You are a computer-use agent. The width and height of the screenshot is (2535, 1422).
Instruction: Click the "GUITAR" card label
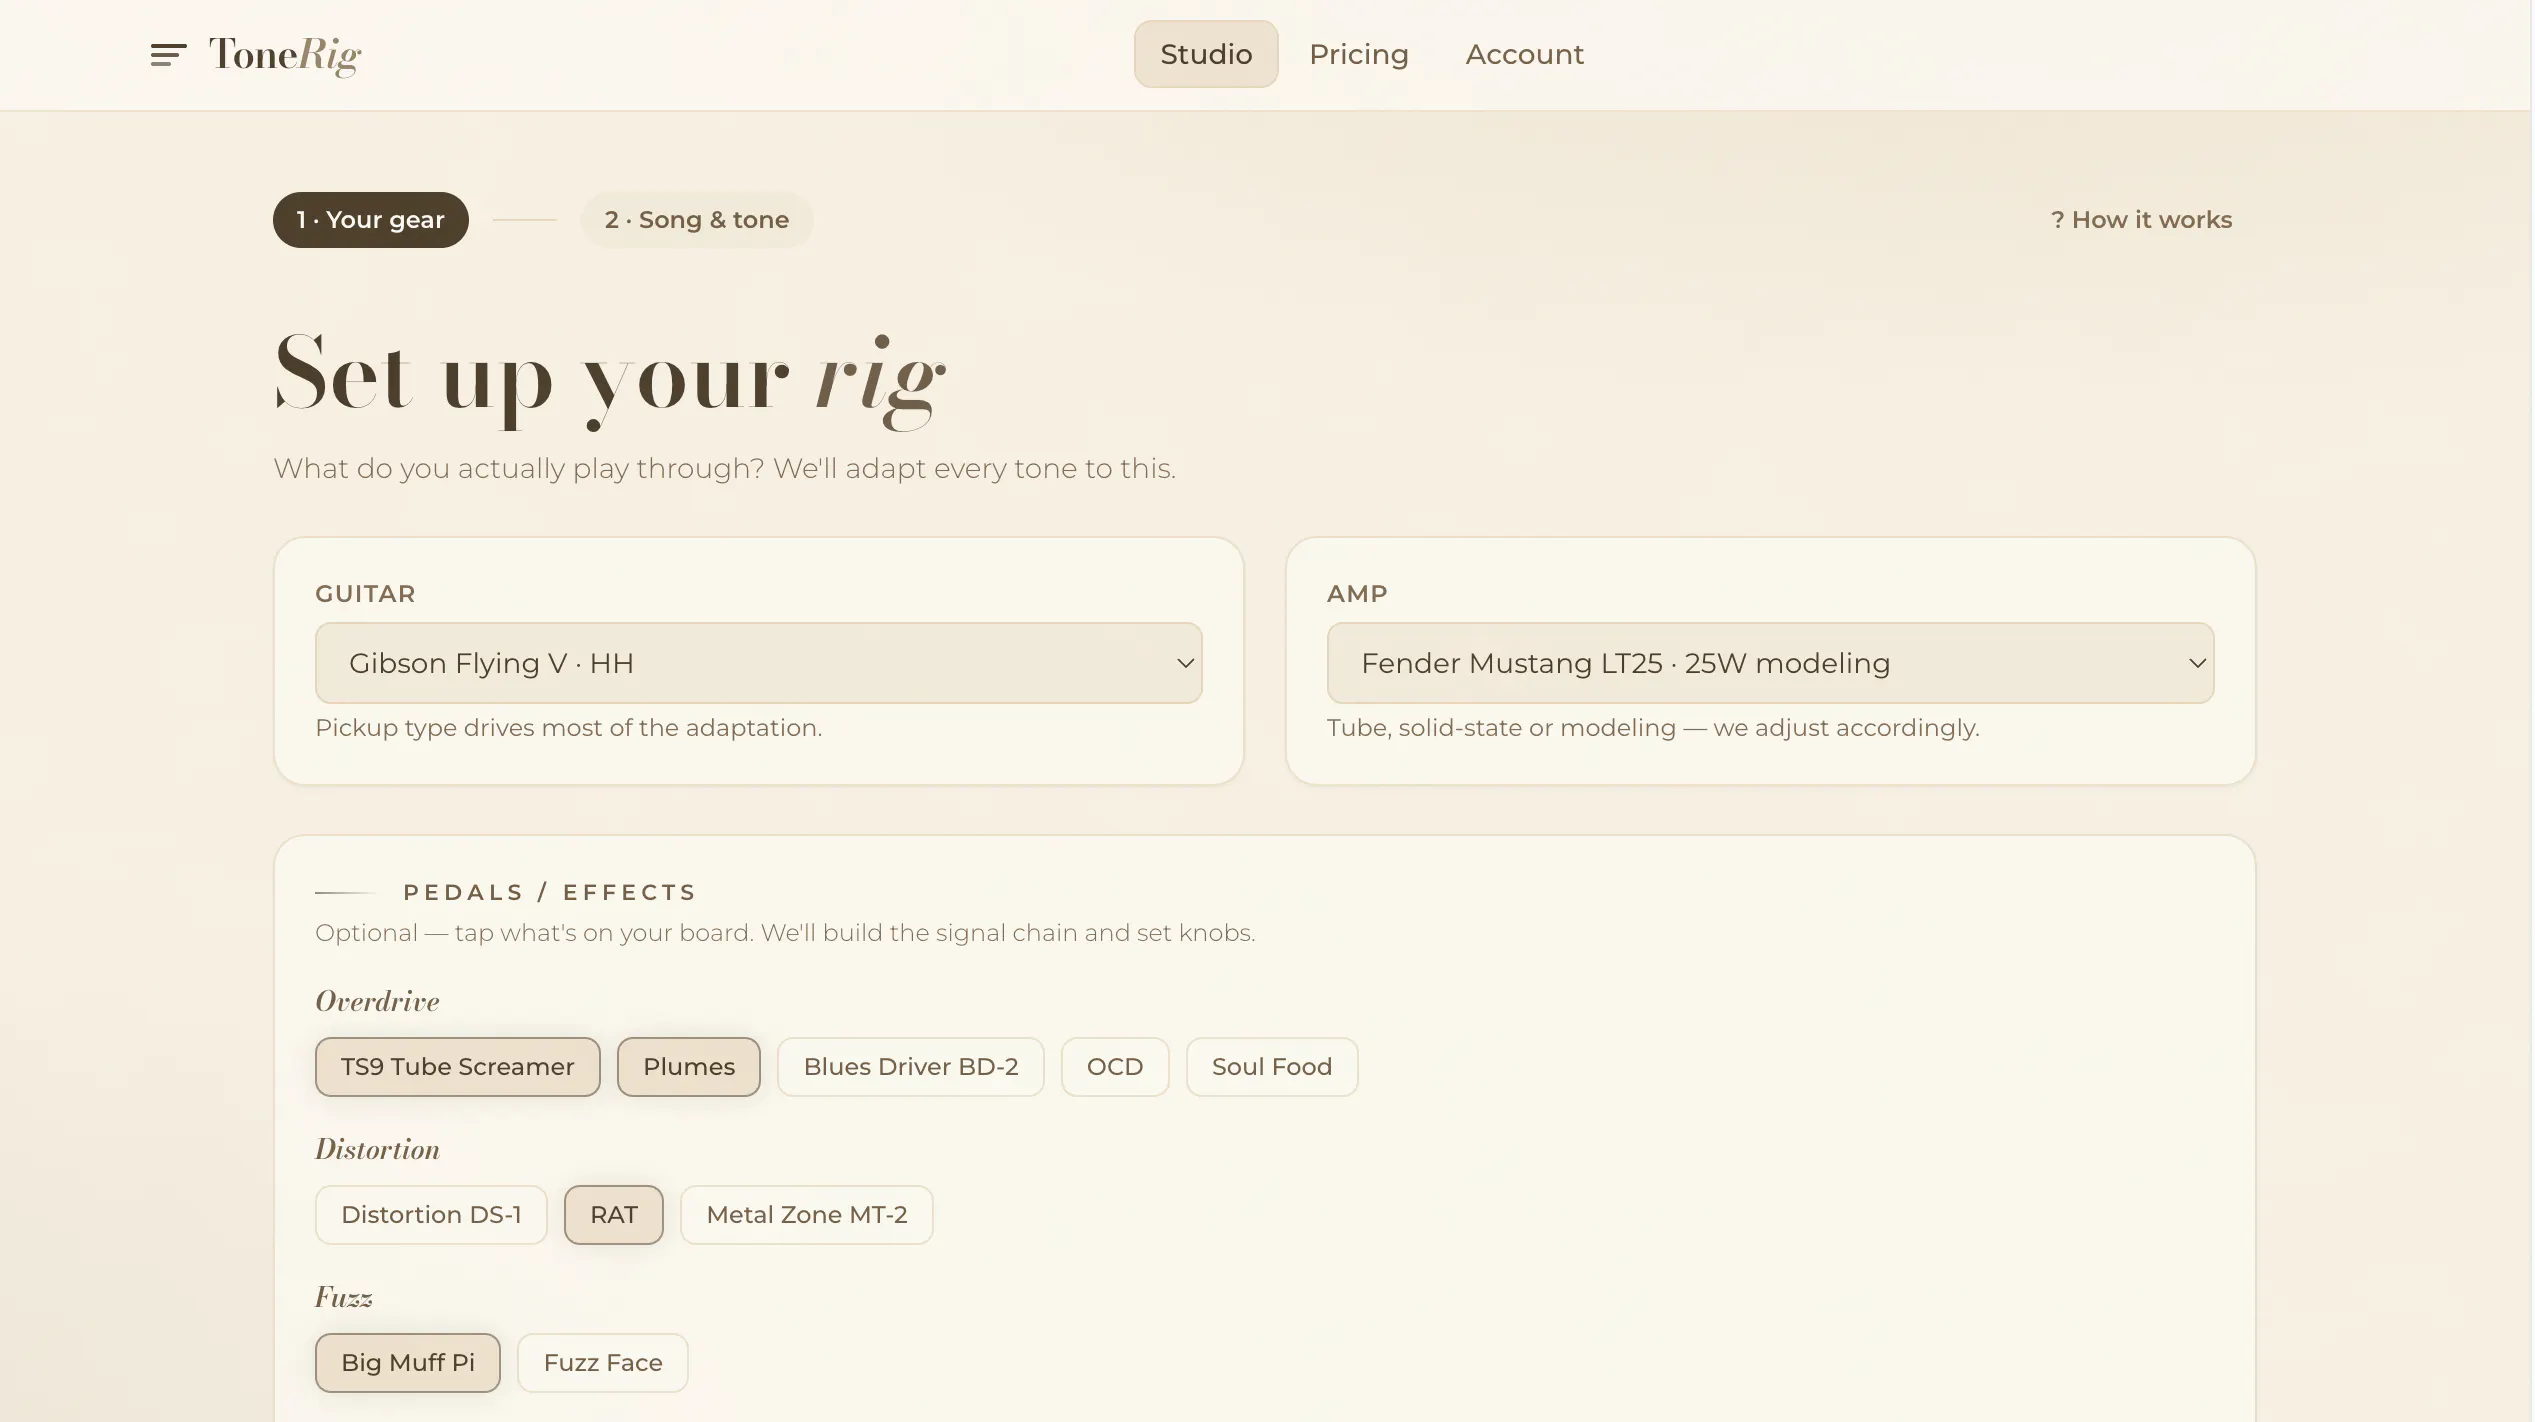(365, 594)
